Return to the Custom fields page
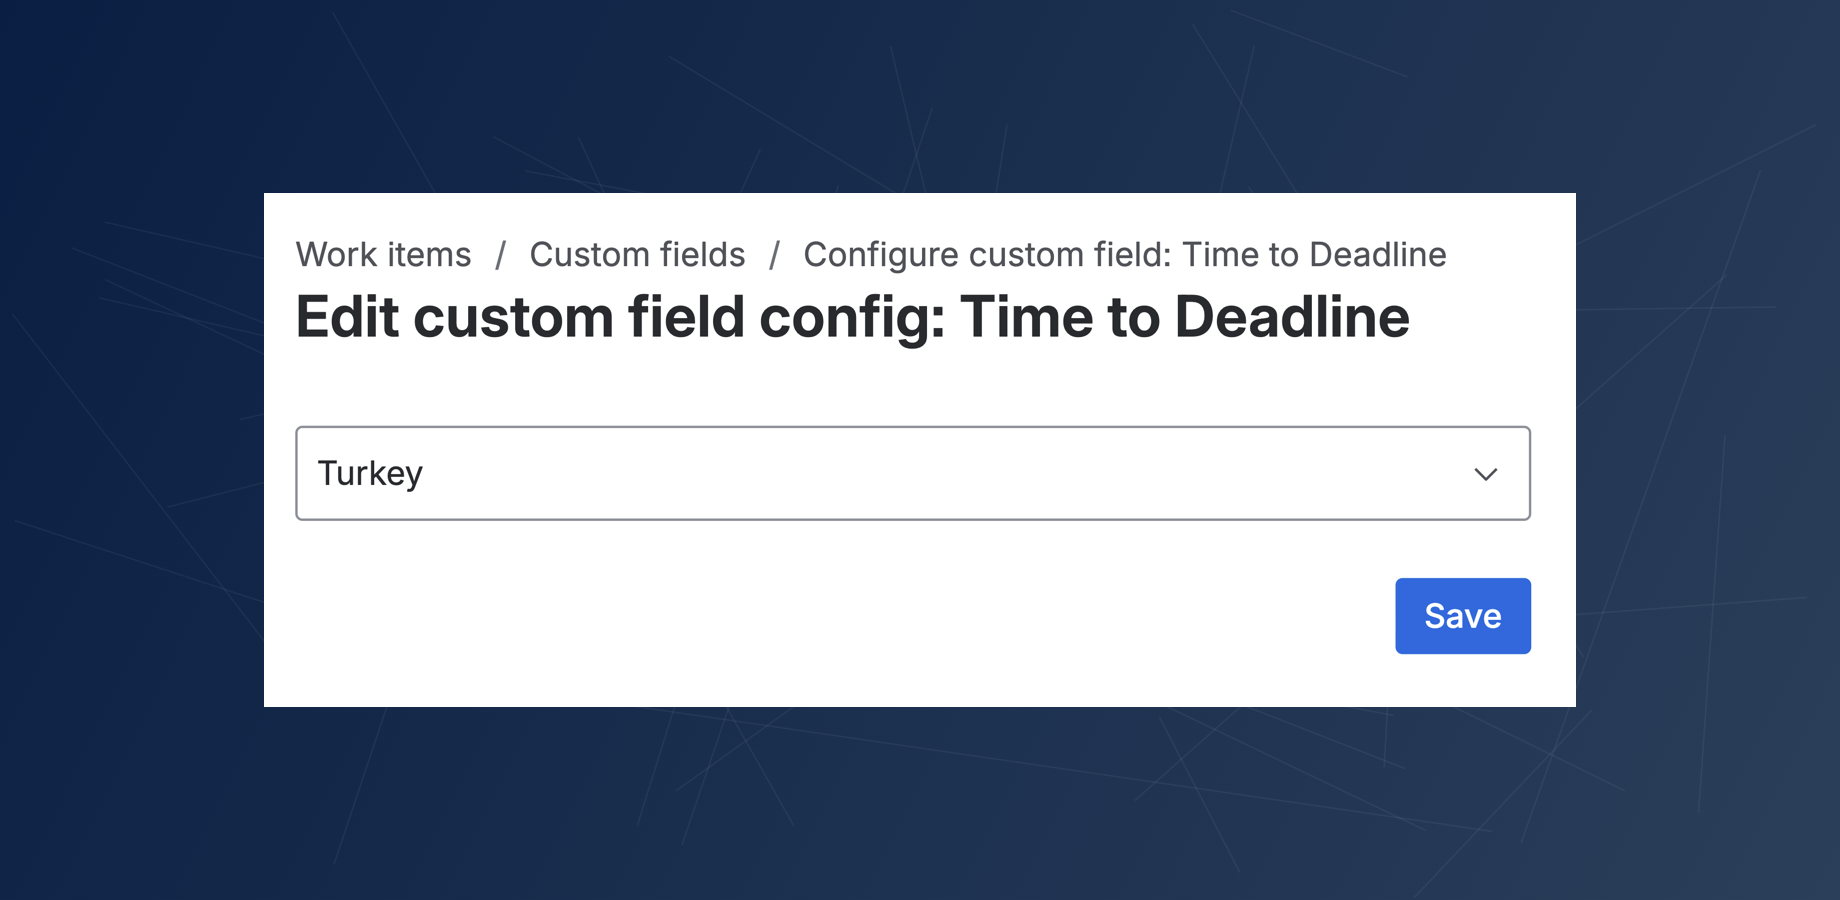The height and width of the screenshot is (900, 1840). pyautogui.click(x=637, y=255)
